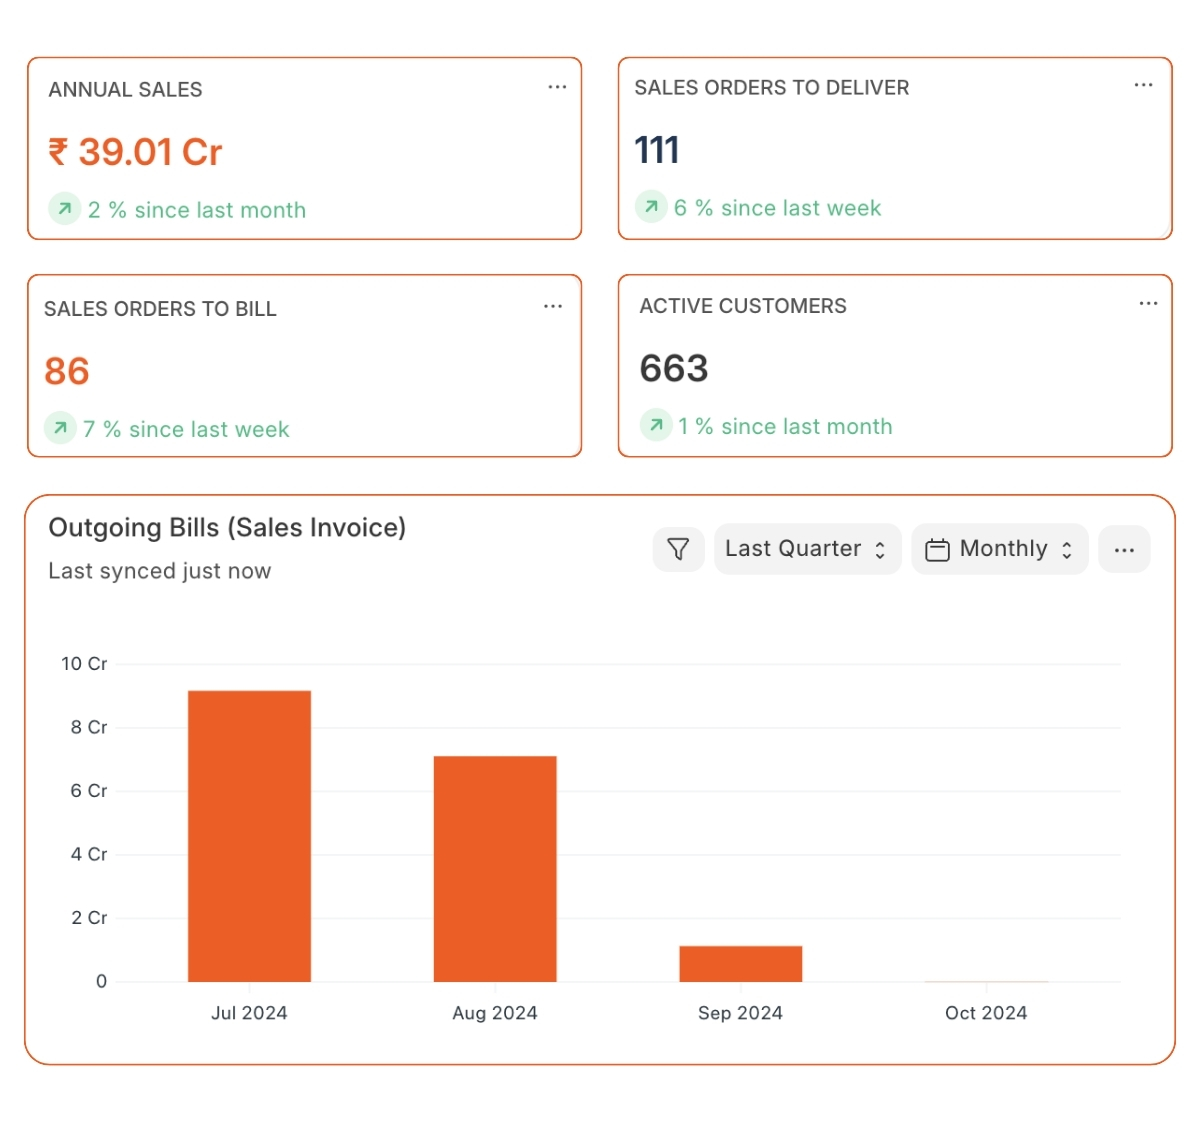Click the filter funnel icon on chart
The height and width of the screenshot is (1122, 1200).
pyautogui.click(x=678, y=549)
